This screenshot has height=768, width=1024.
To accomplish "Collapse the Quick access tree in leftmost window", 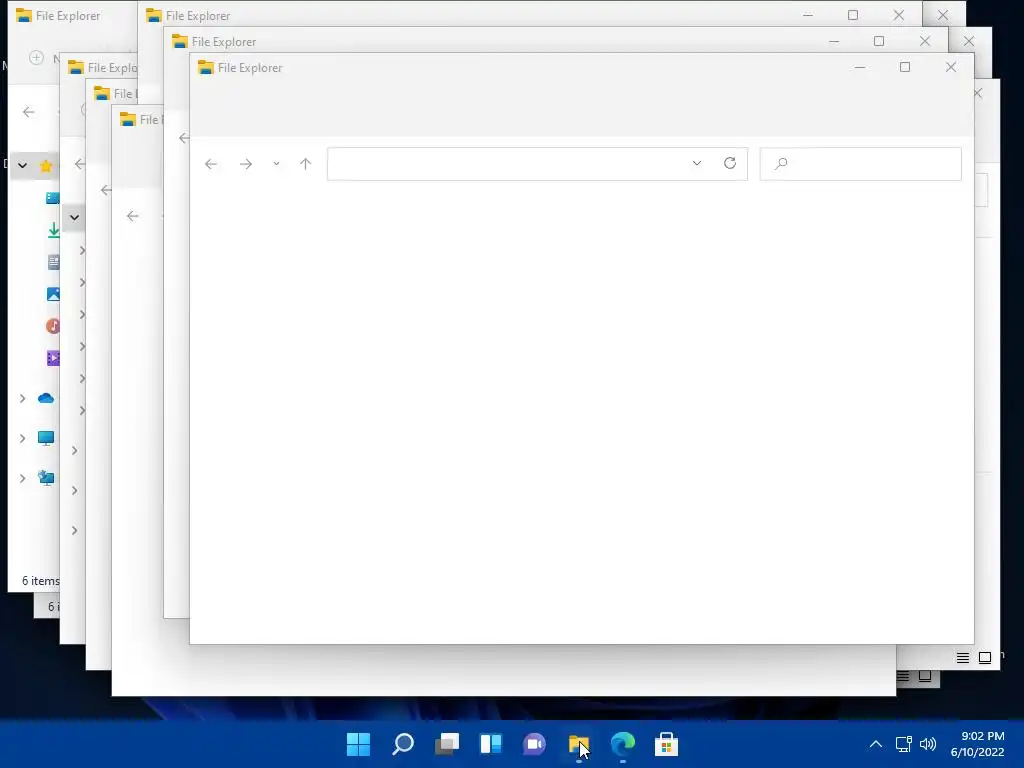I will click(x=22, y=165).
